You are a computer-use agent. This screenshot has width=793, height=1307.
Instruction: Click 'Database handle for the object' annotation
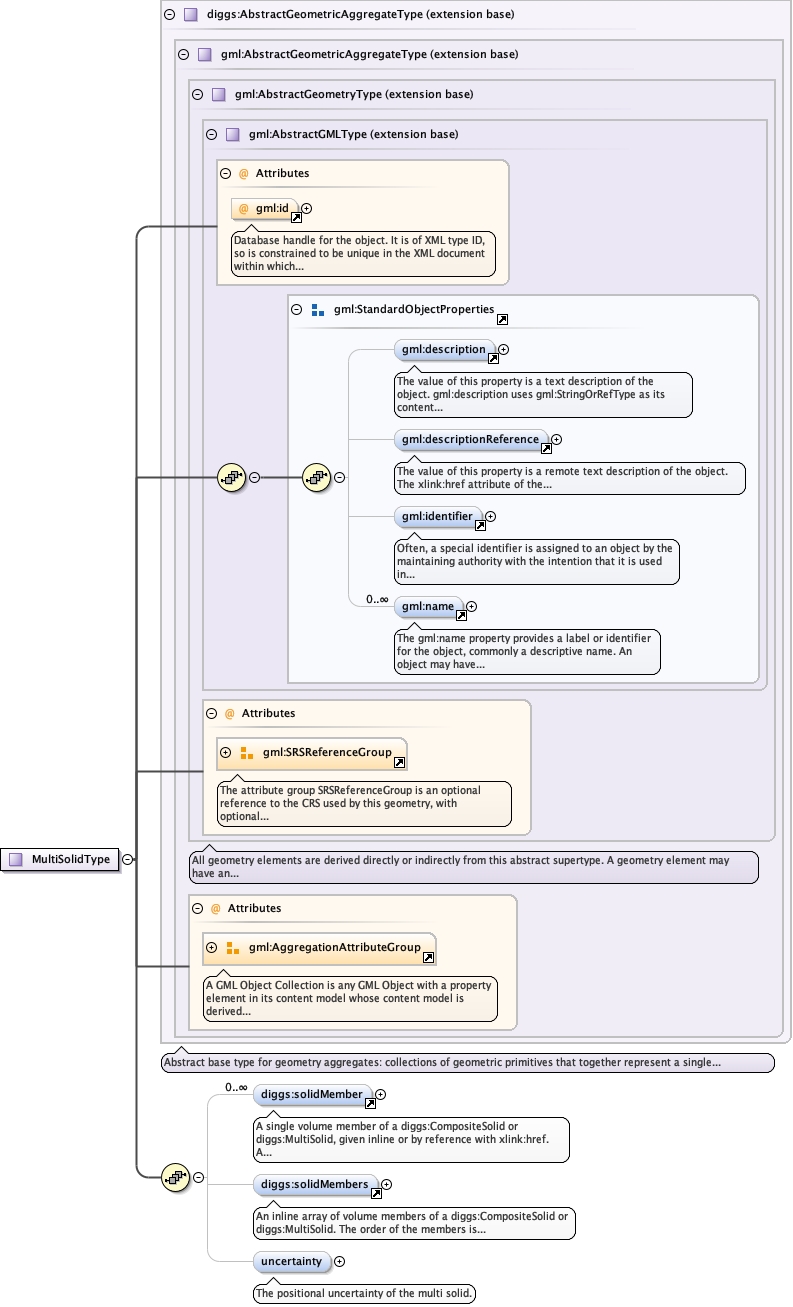[x=363, y=254]
